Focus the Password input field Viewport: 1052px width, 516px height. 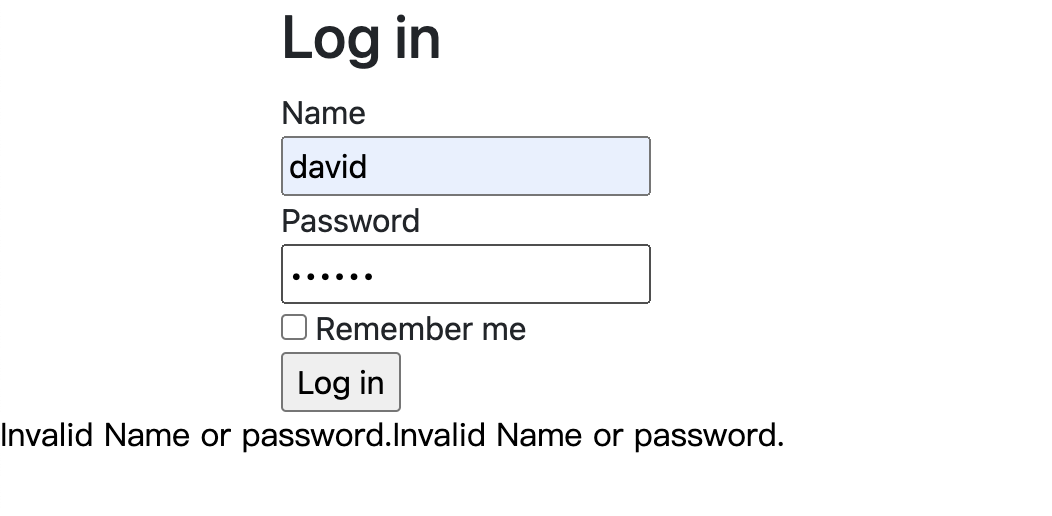click(465, 274)
